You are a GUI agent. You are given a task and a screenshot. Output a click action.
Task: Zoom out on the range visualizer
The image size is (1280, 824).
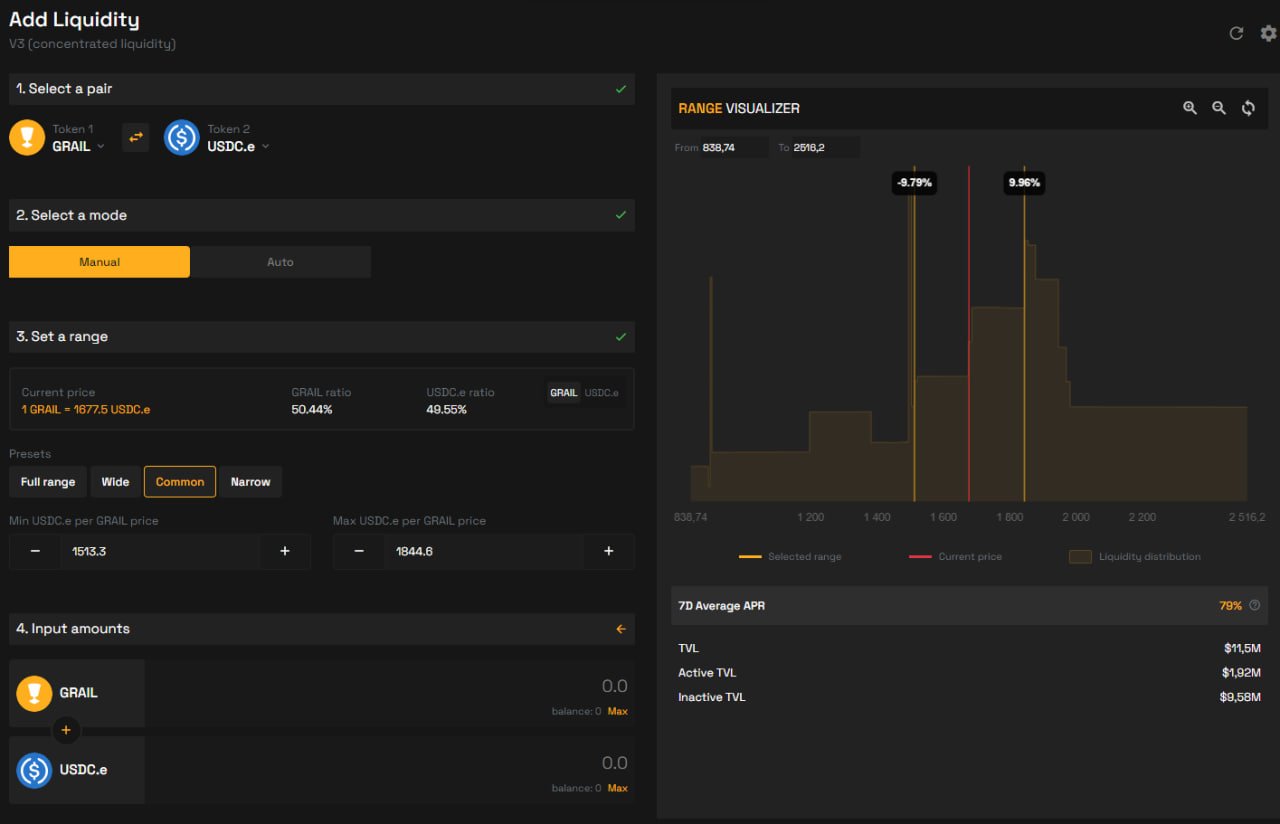(1218, 108)
